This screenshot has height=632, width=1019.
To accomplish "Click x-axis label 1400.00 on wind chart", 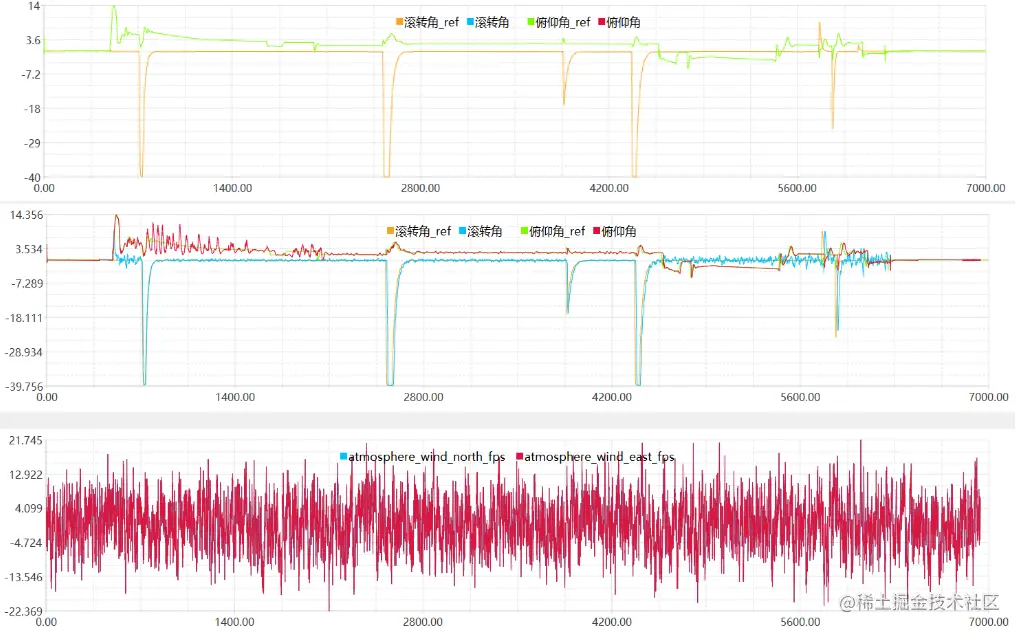I will point(235,622).
